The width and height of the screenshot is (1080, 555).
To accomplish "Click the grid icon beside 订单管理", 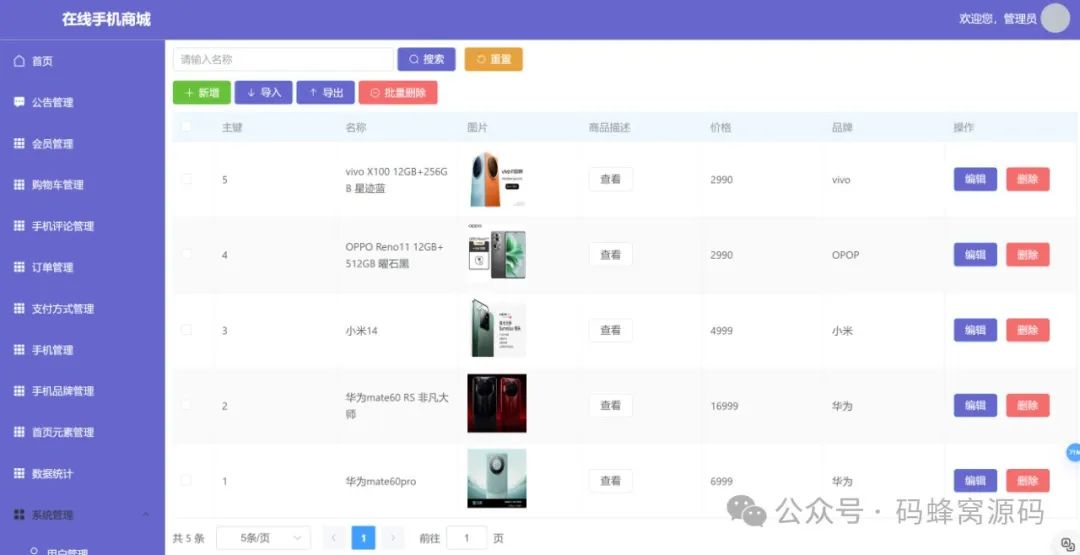I will point(19,267).
